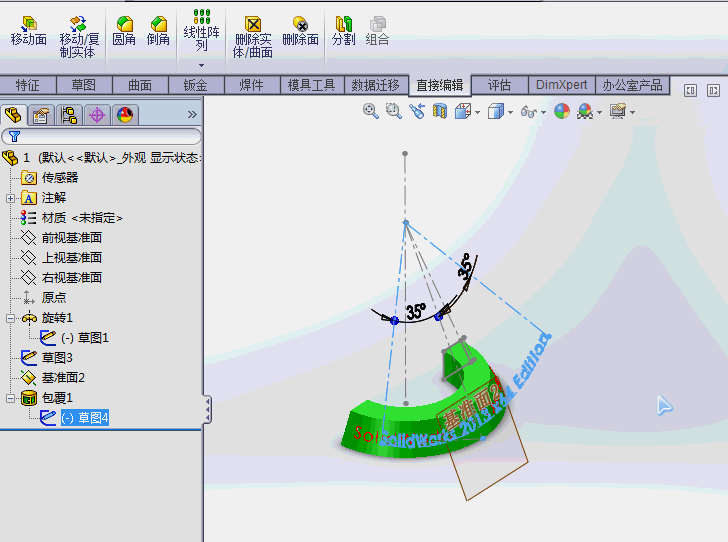This screenshot has height=542, width=728.
Task: Open the 数据迁移 (Data Migration) tab
Action: coord(376,85)
